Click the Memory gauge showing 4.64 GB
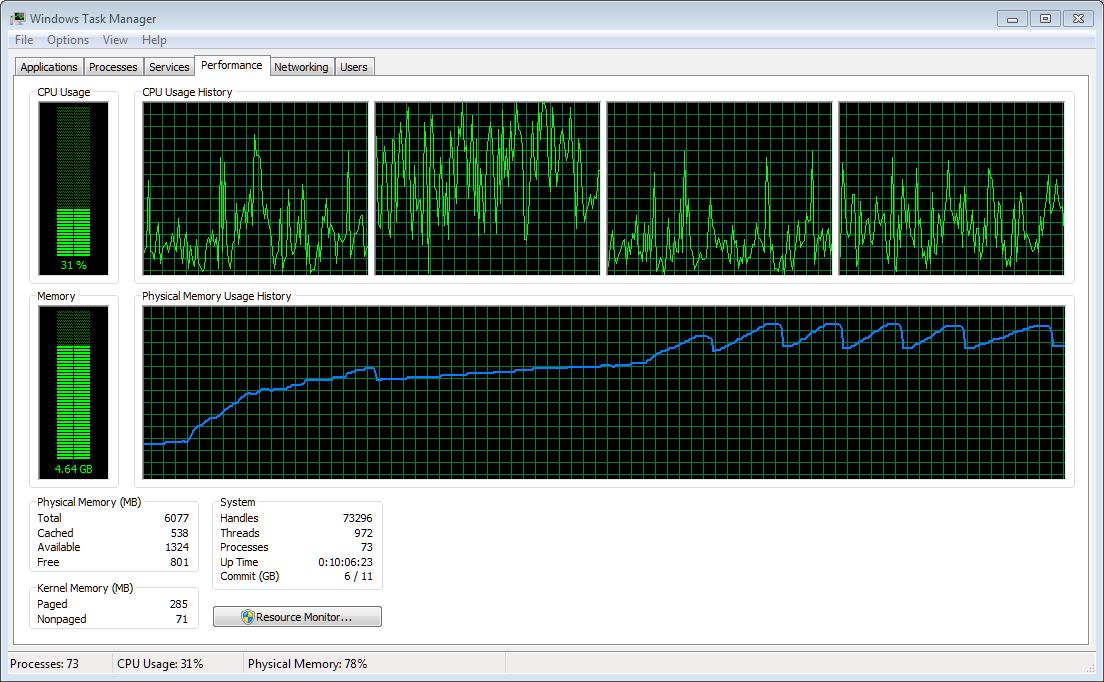The image size is (1104, 682). point(73,392)
